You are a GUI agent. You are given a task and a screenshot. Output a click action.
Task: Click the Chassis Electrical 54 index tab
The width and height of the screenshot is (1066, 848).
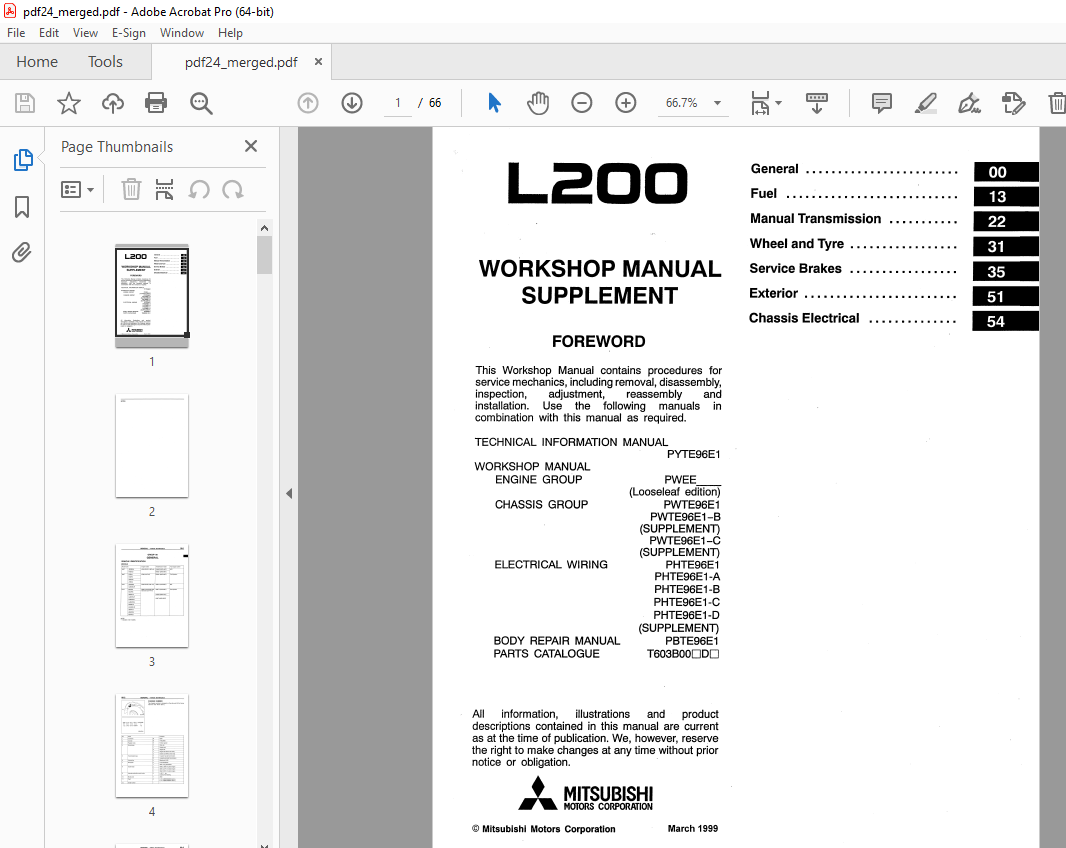(1005, 321)
